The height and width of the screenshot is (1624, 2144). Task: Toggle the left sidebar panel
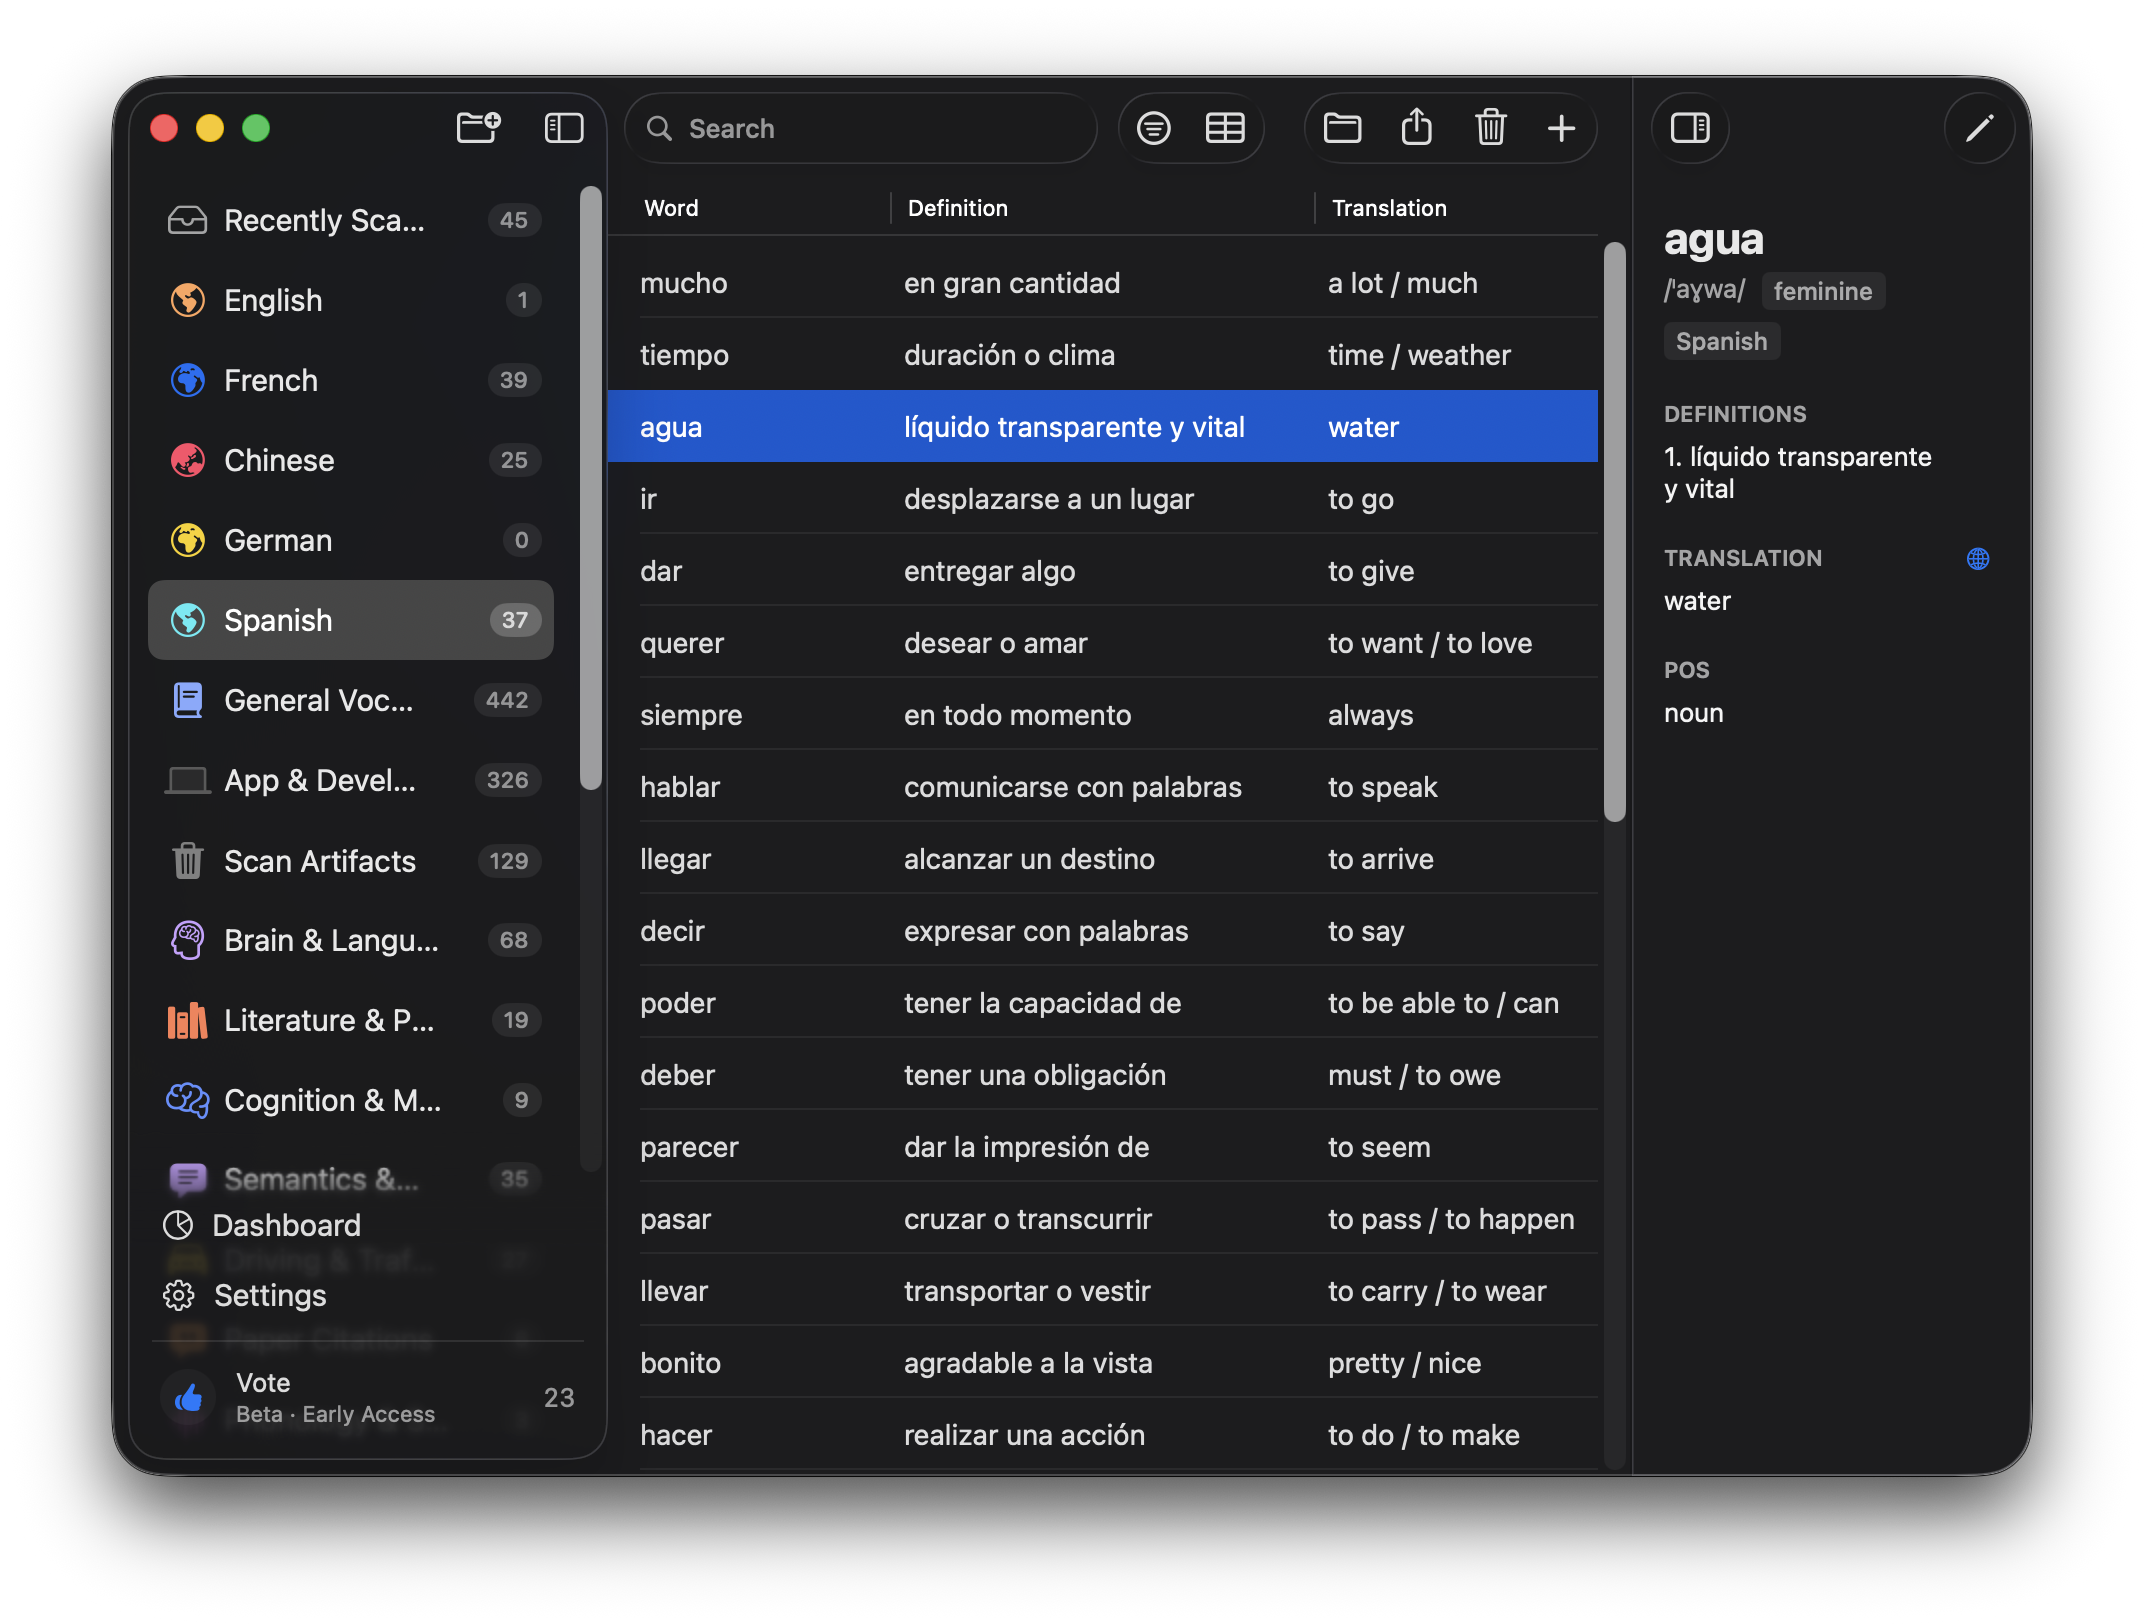click(x=564, y=128)
